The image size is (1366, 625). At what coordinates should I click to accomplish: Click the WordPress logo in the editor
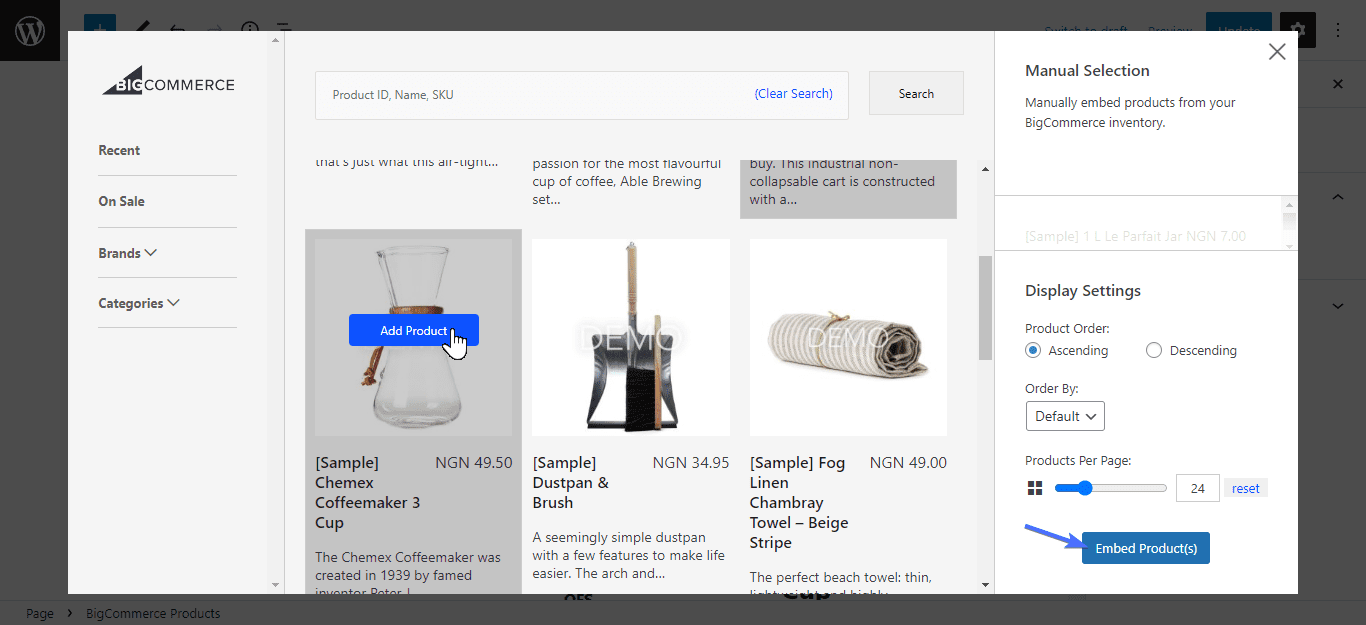30,30
